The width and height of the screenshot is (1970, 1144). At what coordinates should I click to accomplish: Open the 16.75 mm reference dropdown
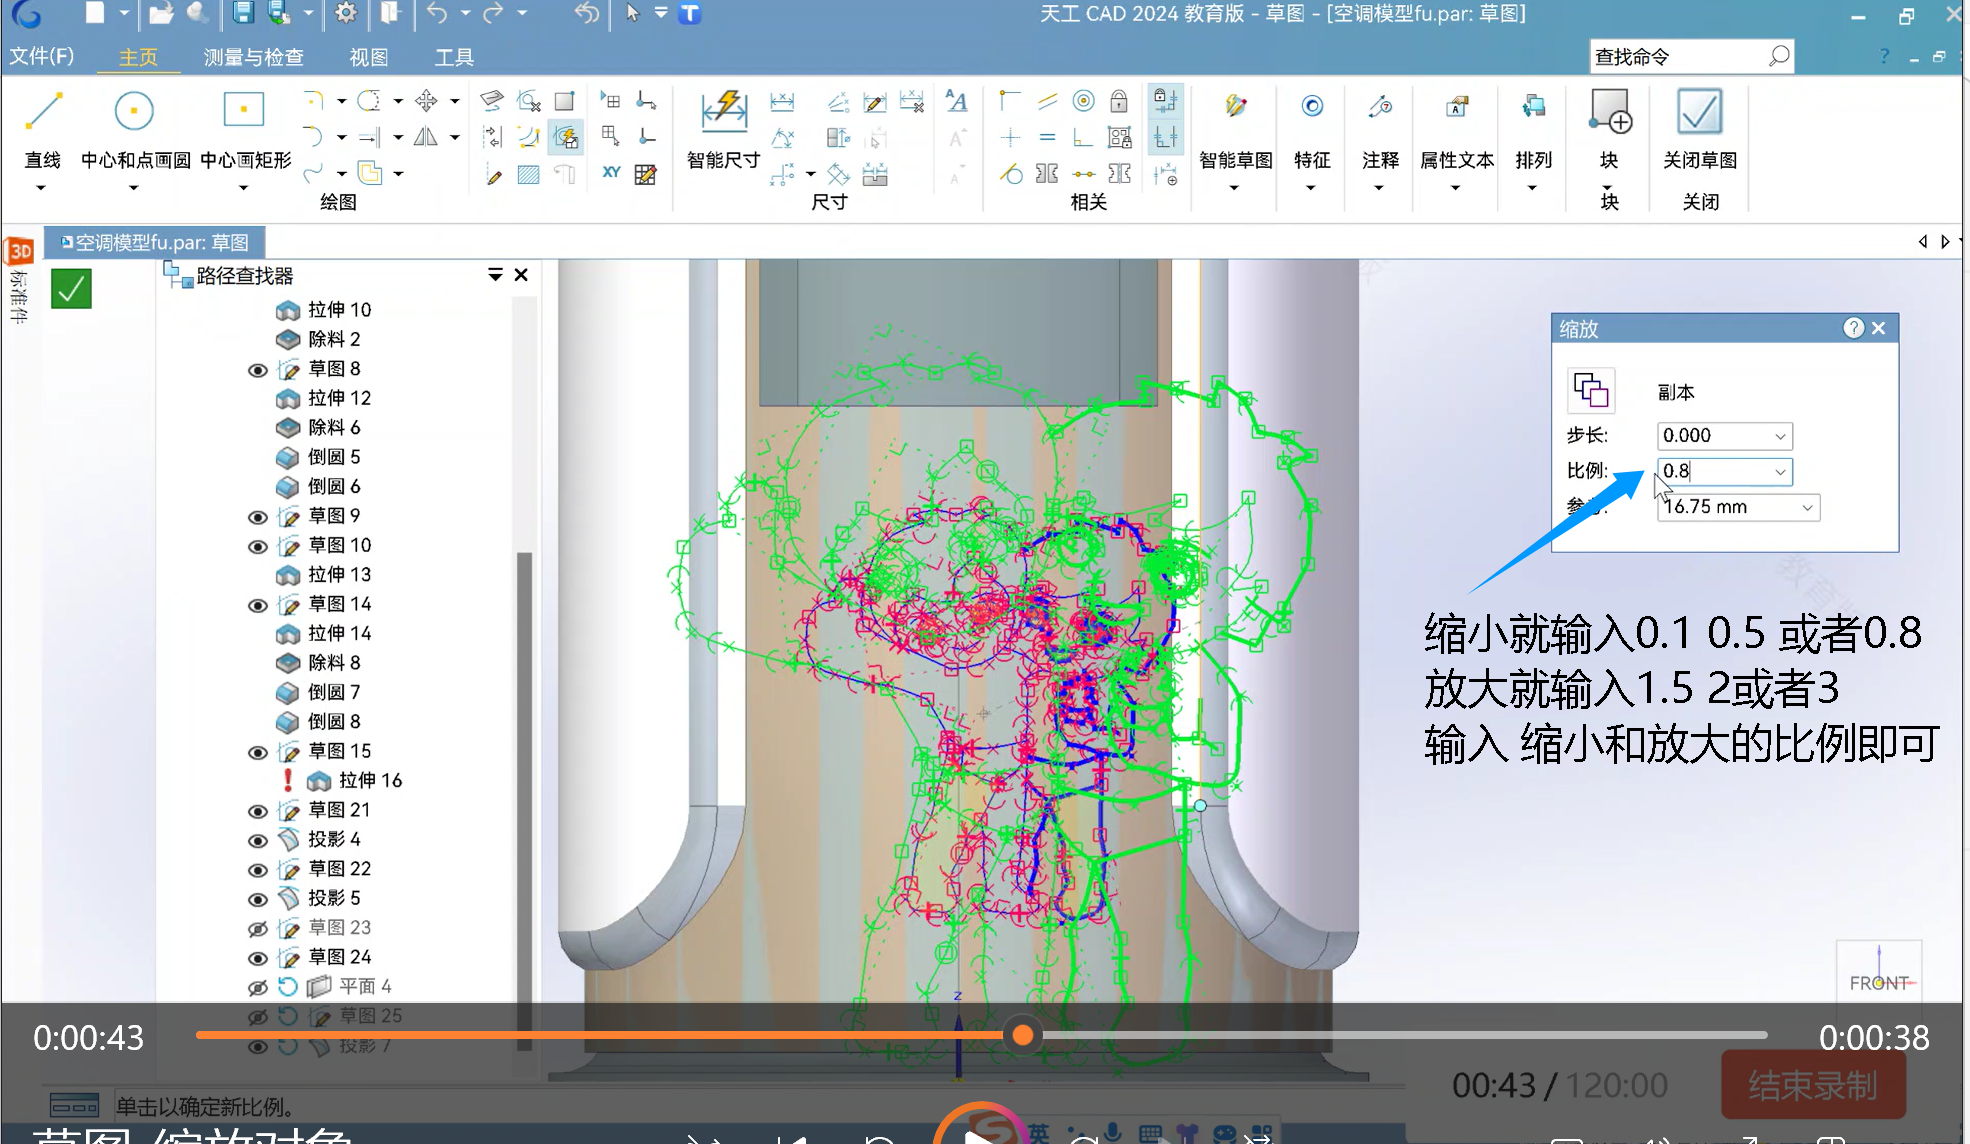[1807, 508]
